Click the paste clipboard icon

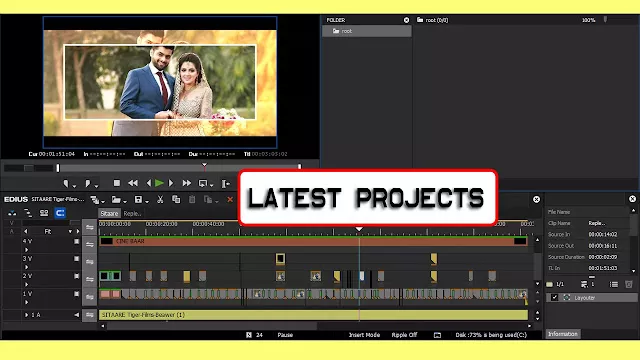tap(192, 199)
